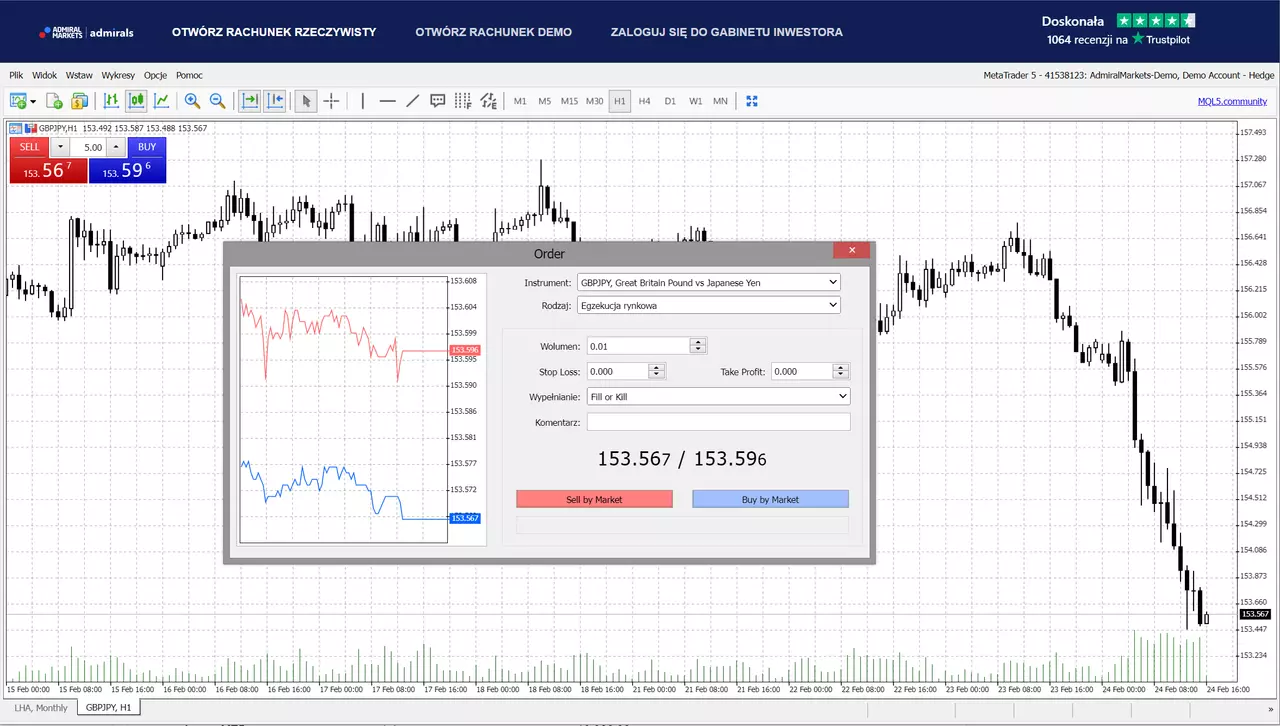
Task: Open the Wstaw menu
Action: [79, 75]
